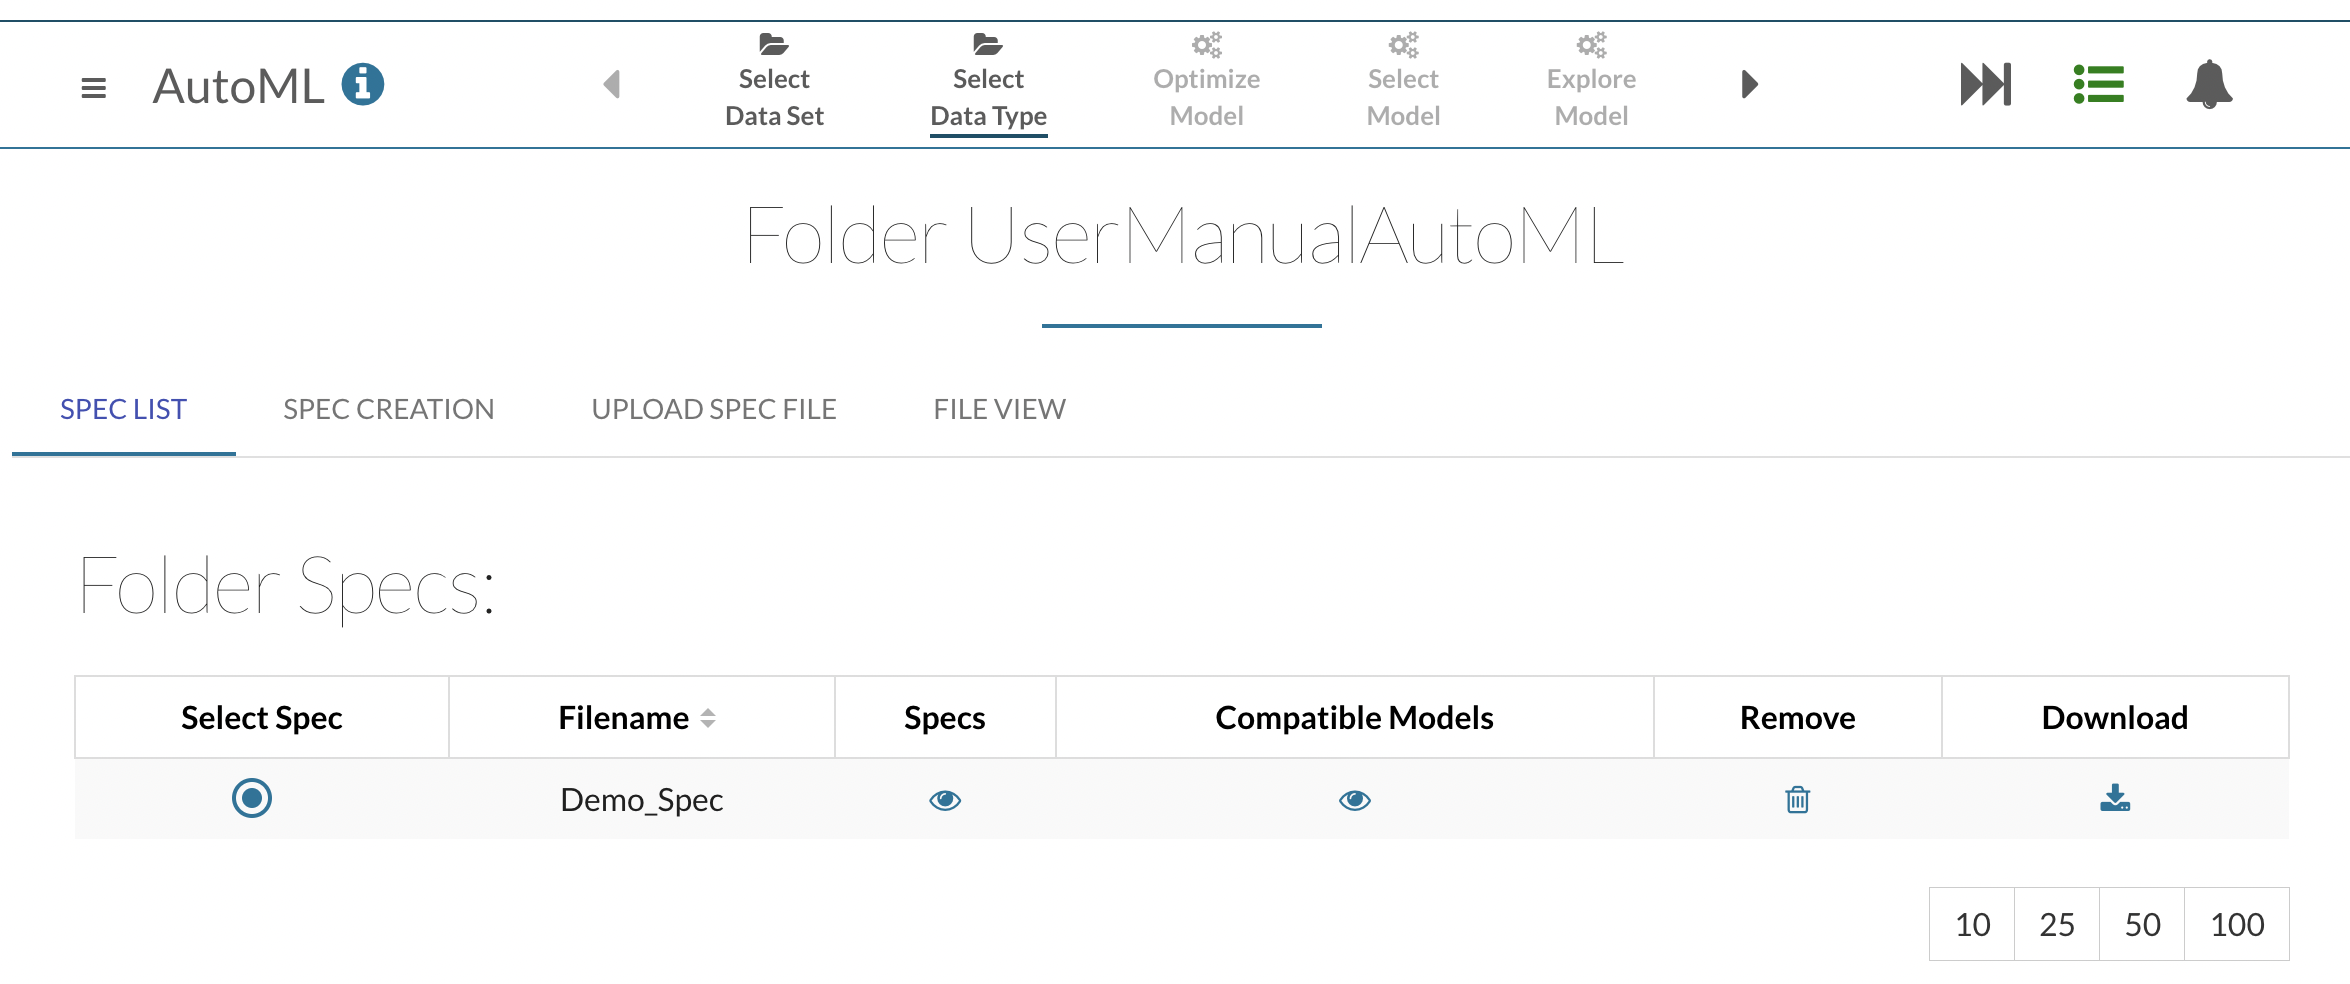Set page size to 100
Image resolution: width=2350 pixels, height=984 pixels.
(x=2236, y=924)
